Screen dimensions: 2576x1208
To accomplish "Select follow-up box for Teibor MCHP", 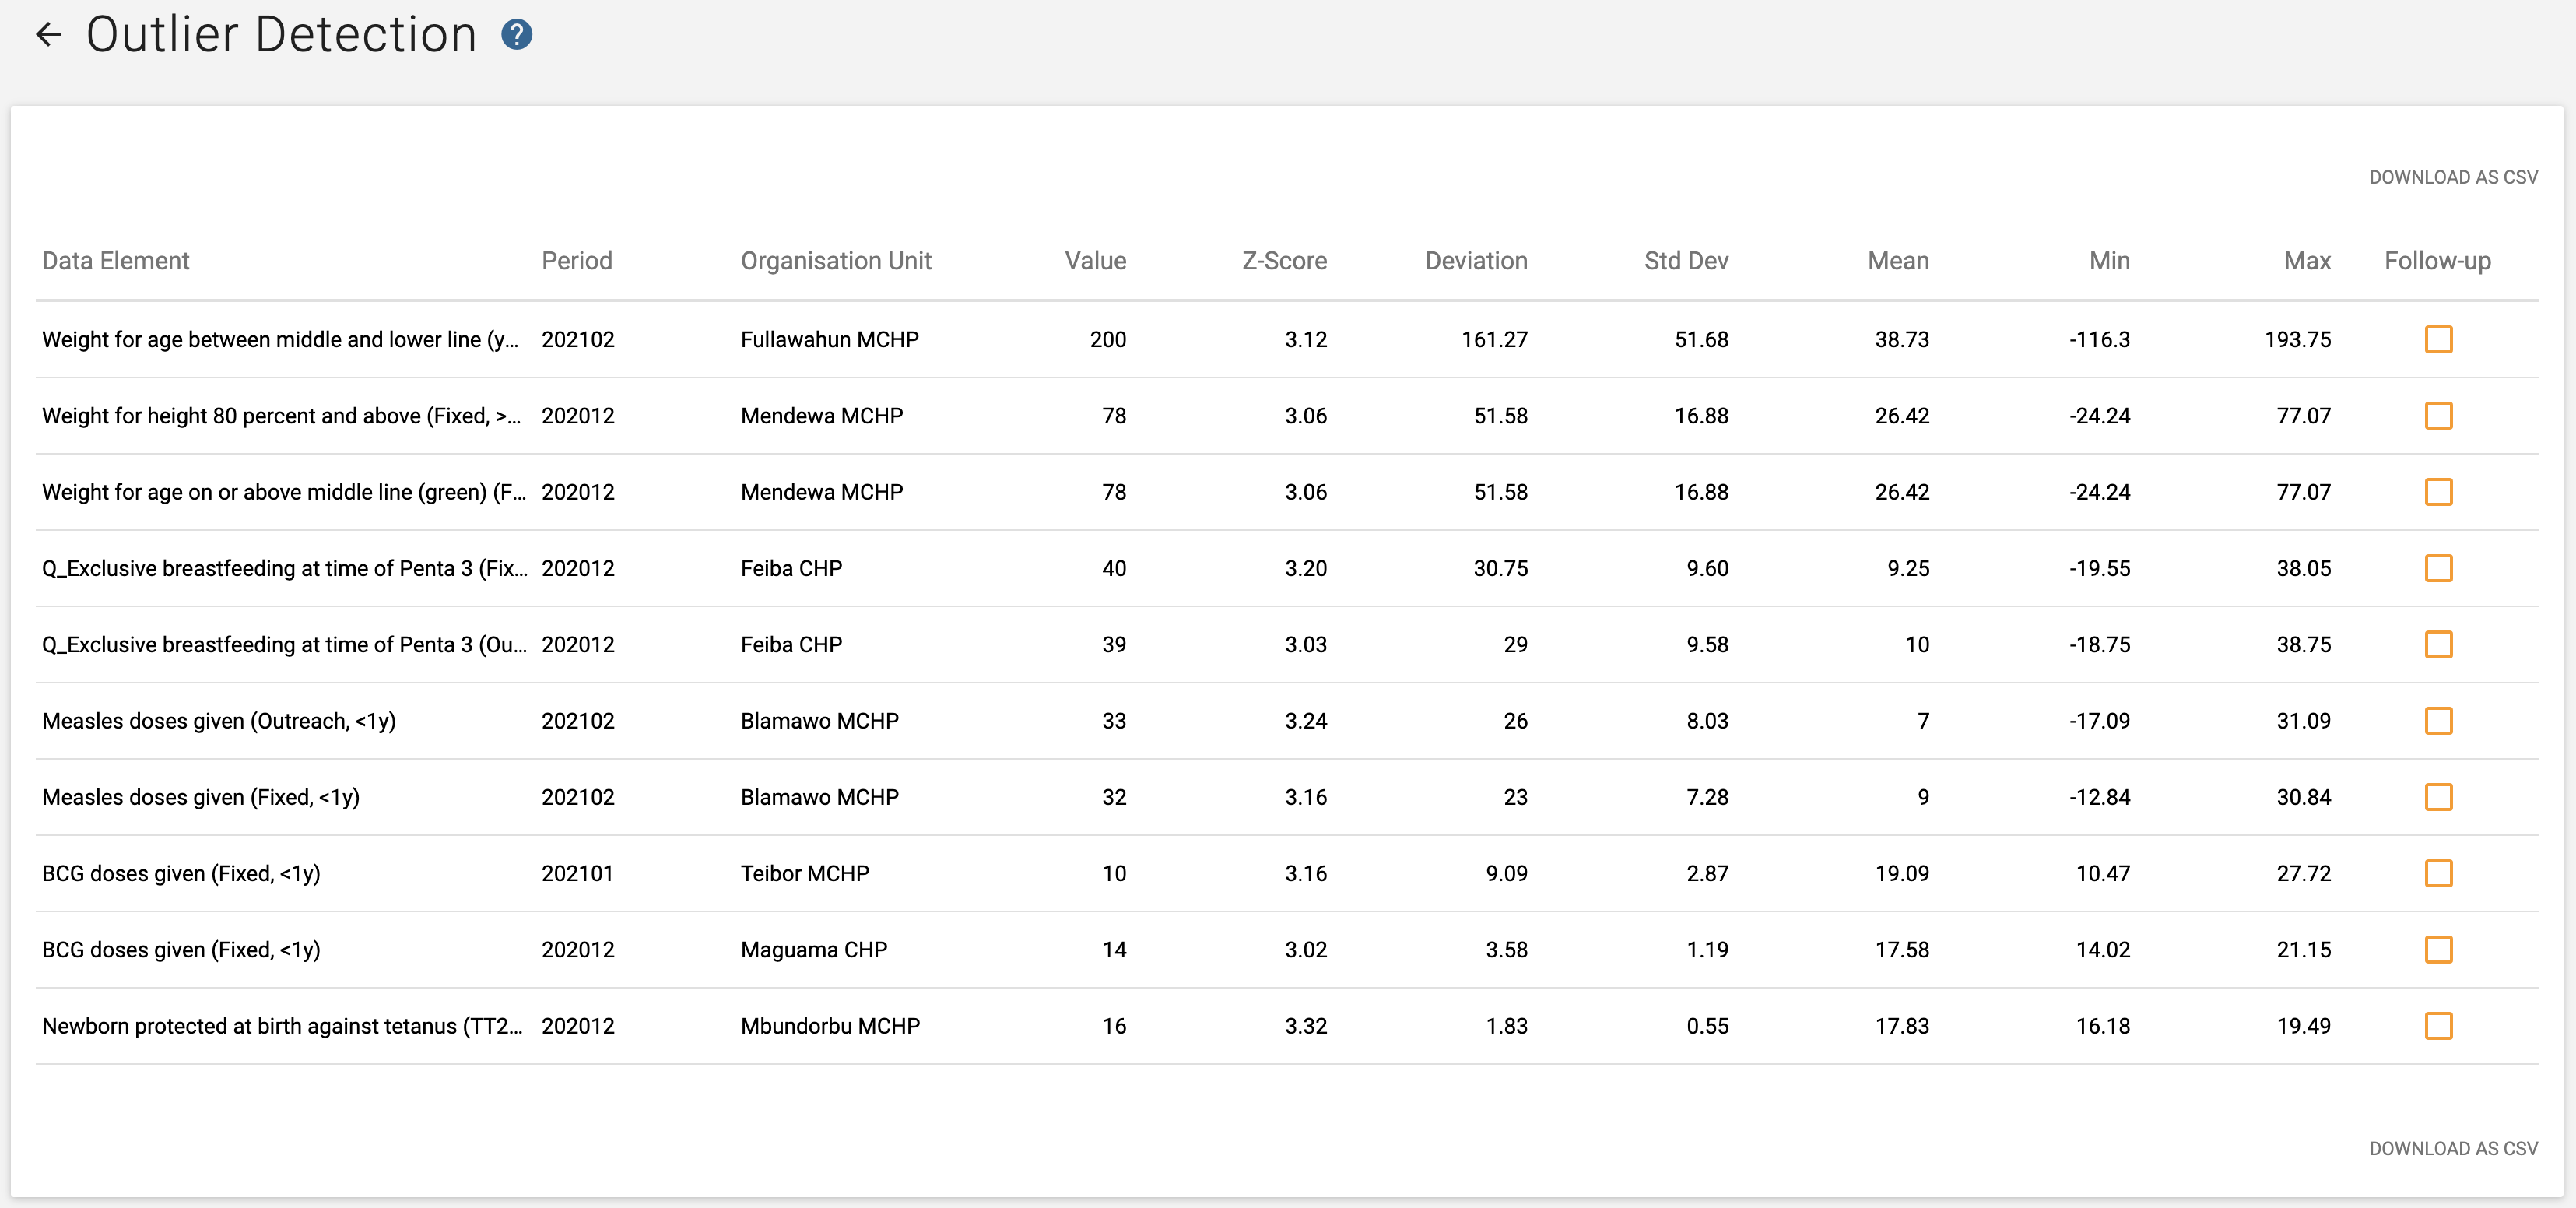I will coord(2438,873).
